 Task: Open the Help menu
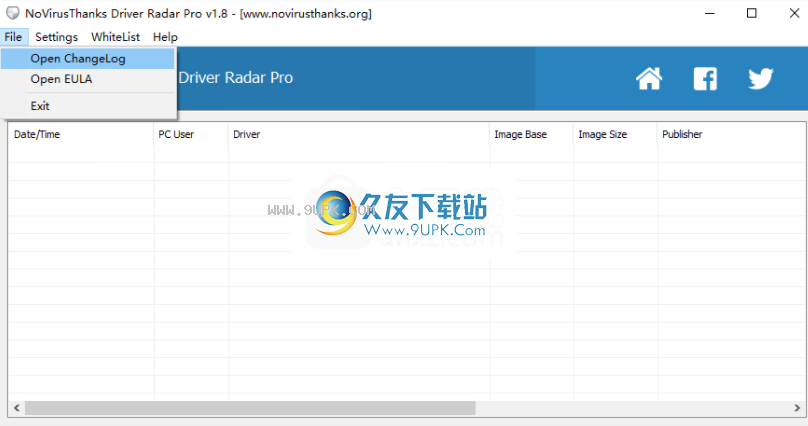[165, 37]
